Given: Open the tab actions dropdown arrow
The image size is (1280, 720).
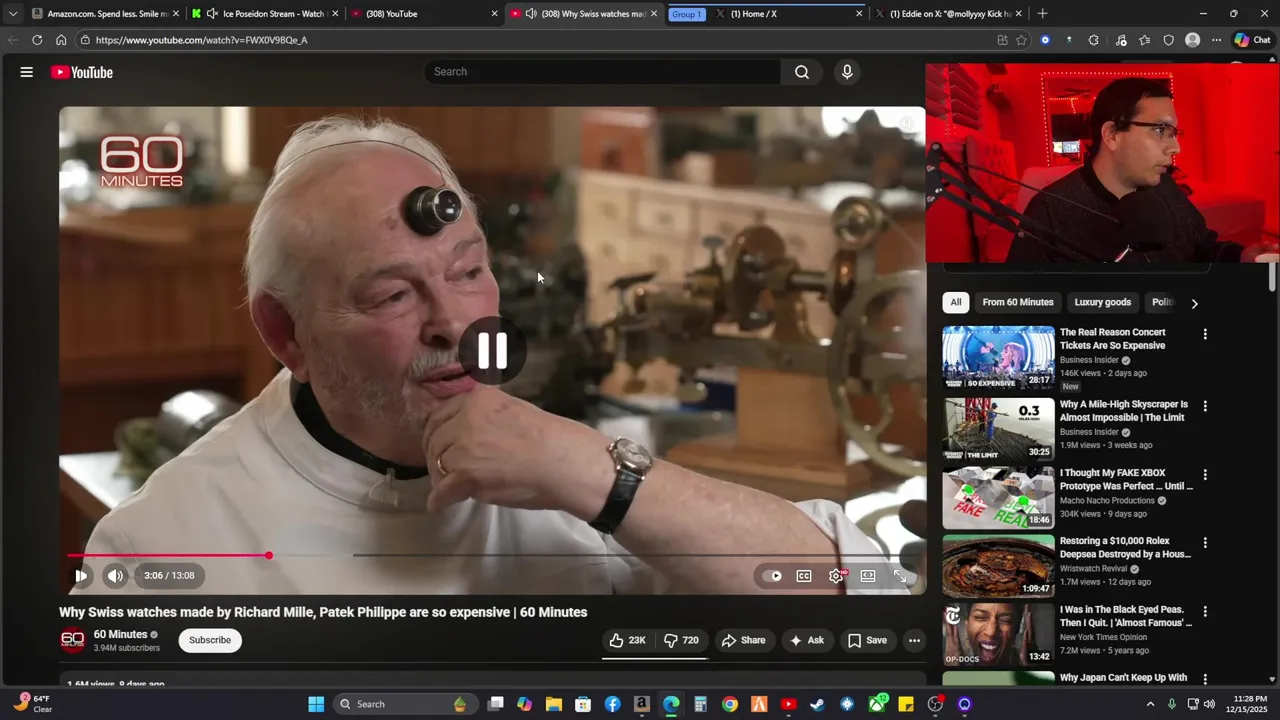Looking at the screenshot, I should point(12,14).
